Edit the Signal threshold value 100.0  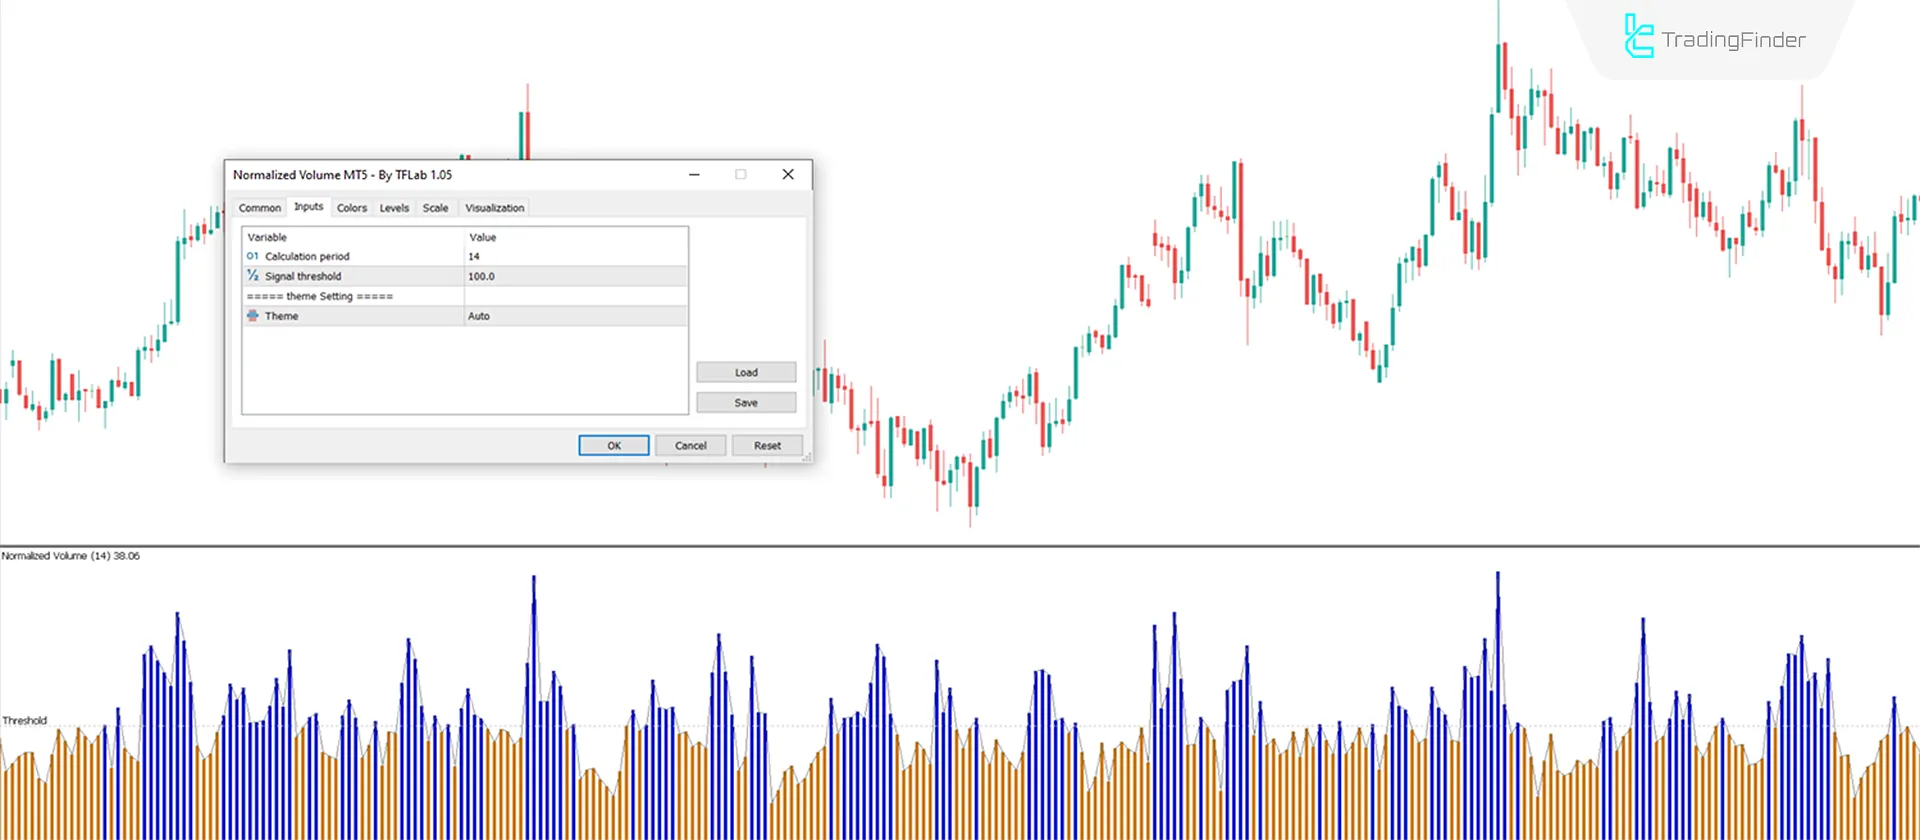575,277
